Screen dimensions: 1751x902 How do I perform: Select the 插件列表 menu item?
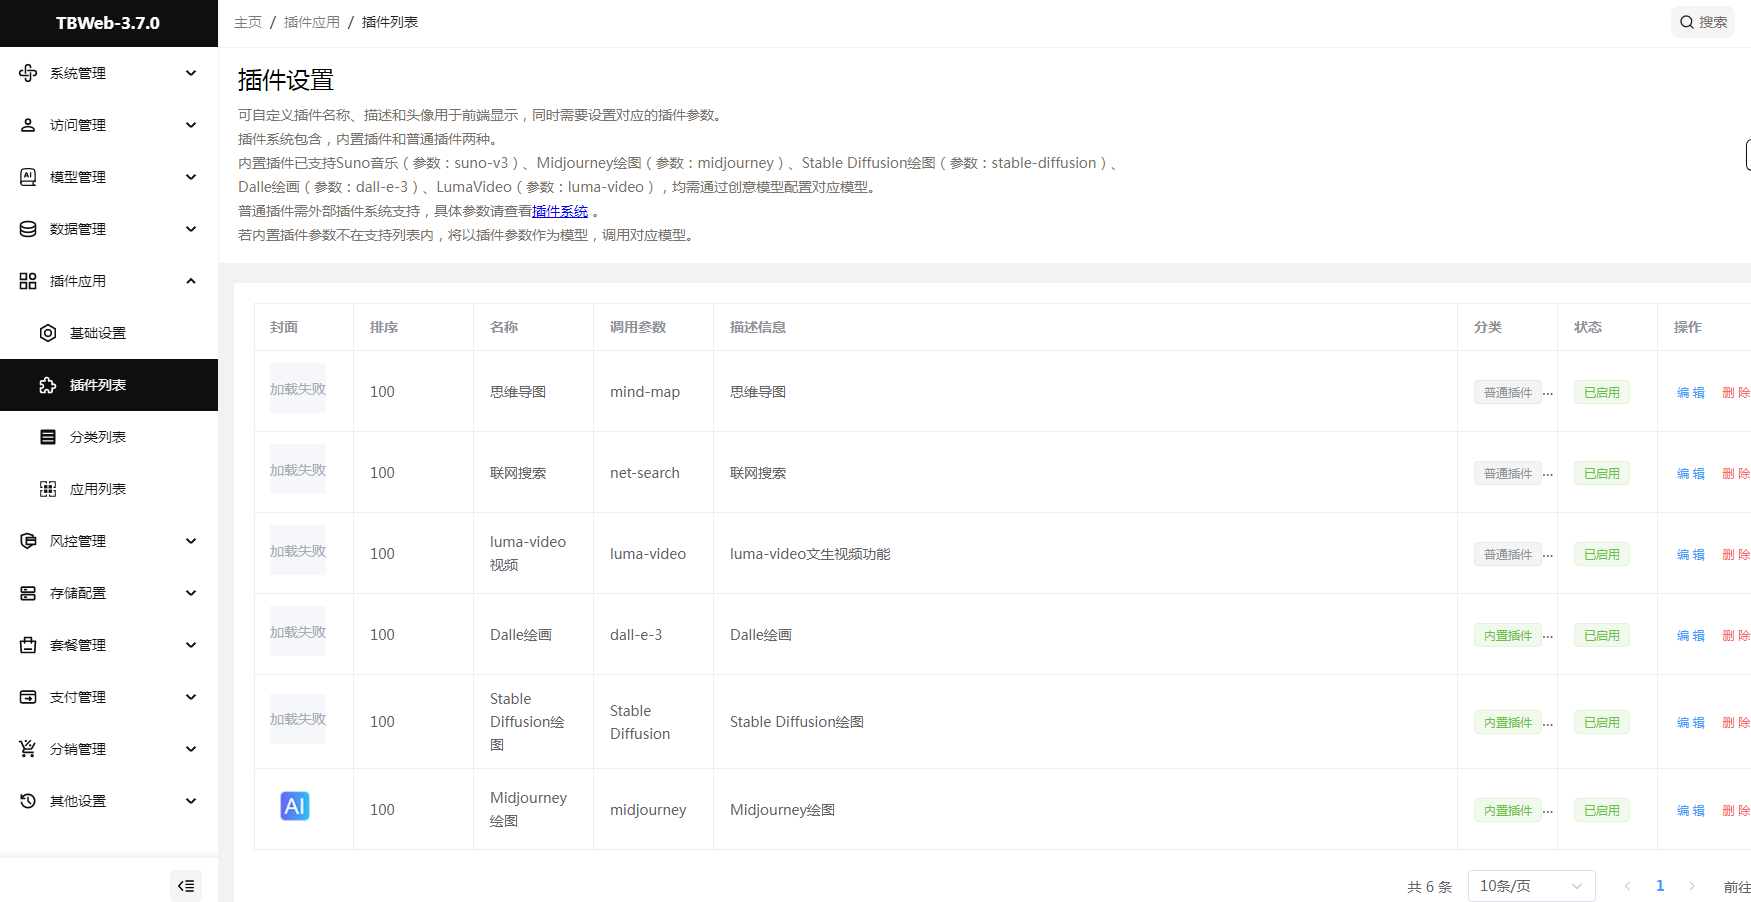tap(109, 385)
